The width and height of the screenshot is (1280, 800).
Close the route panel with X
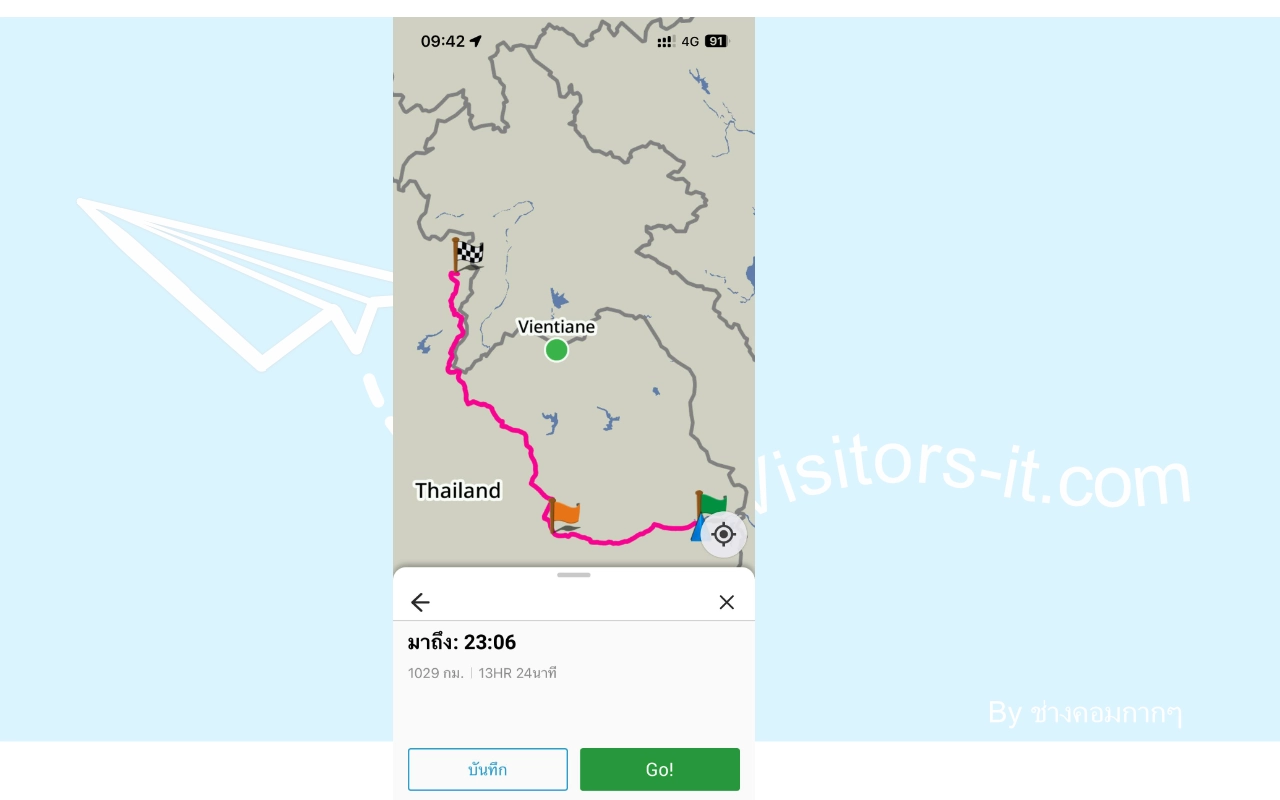(727, 602)
